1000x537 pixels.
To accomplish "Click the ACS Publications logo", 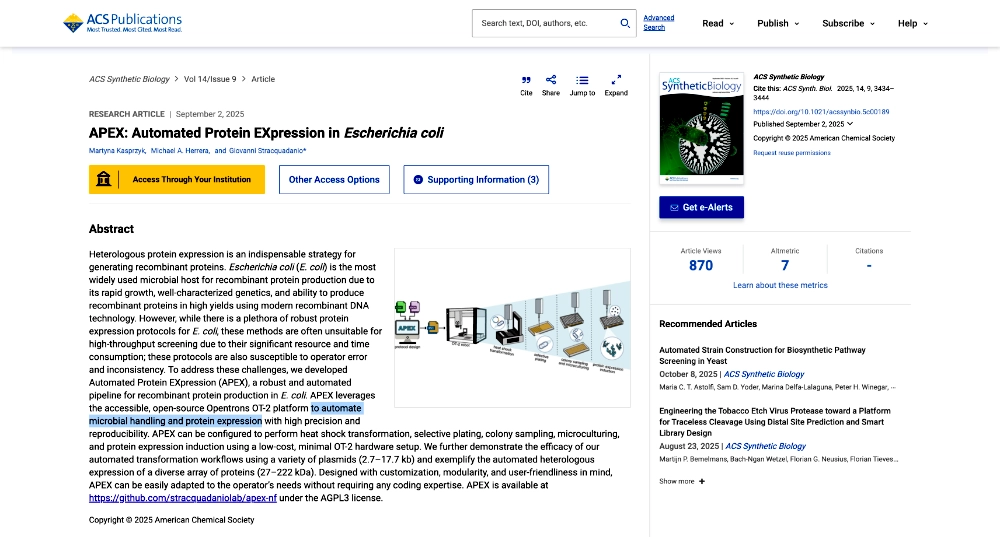I will tap(122, 22).
